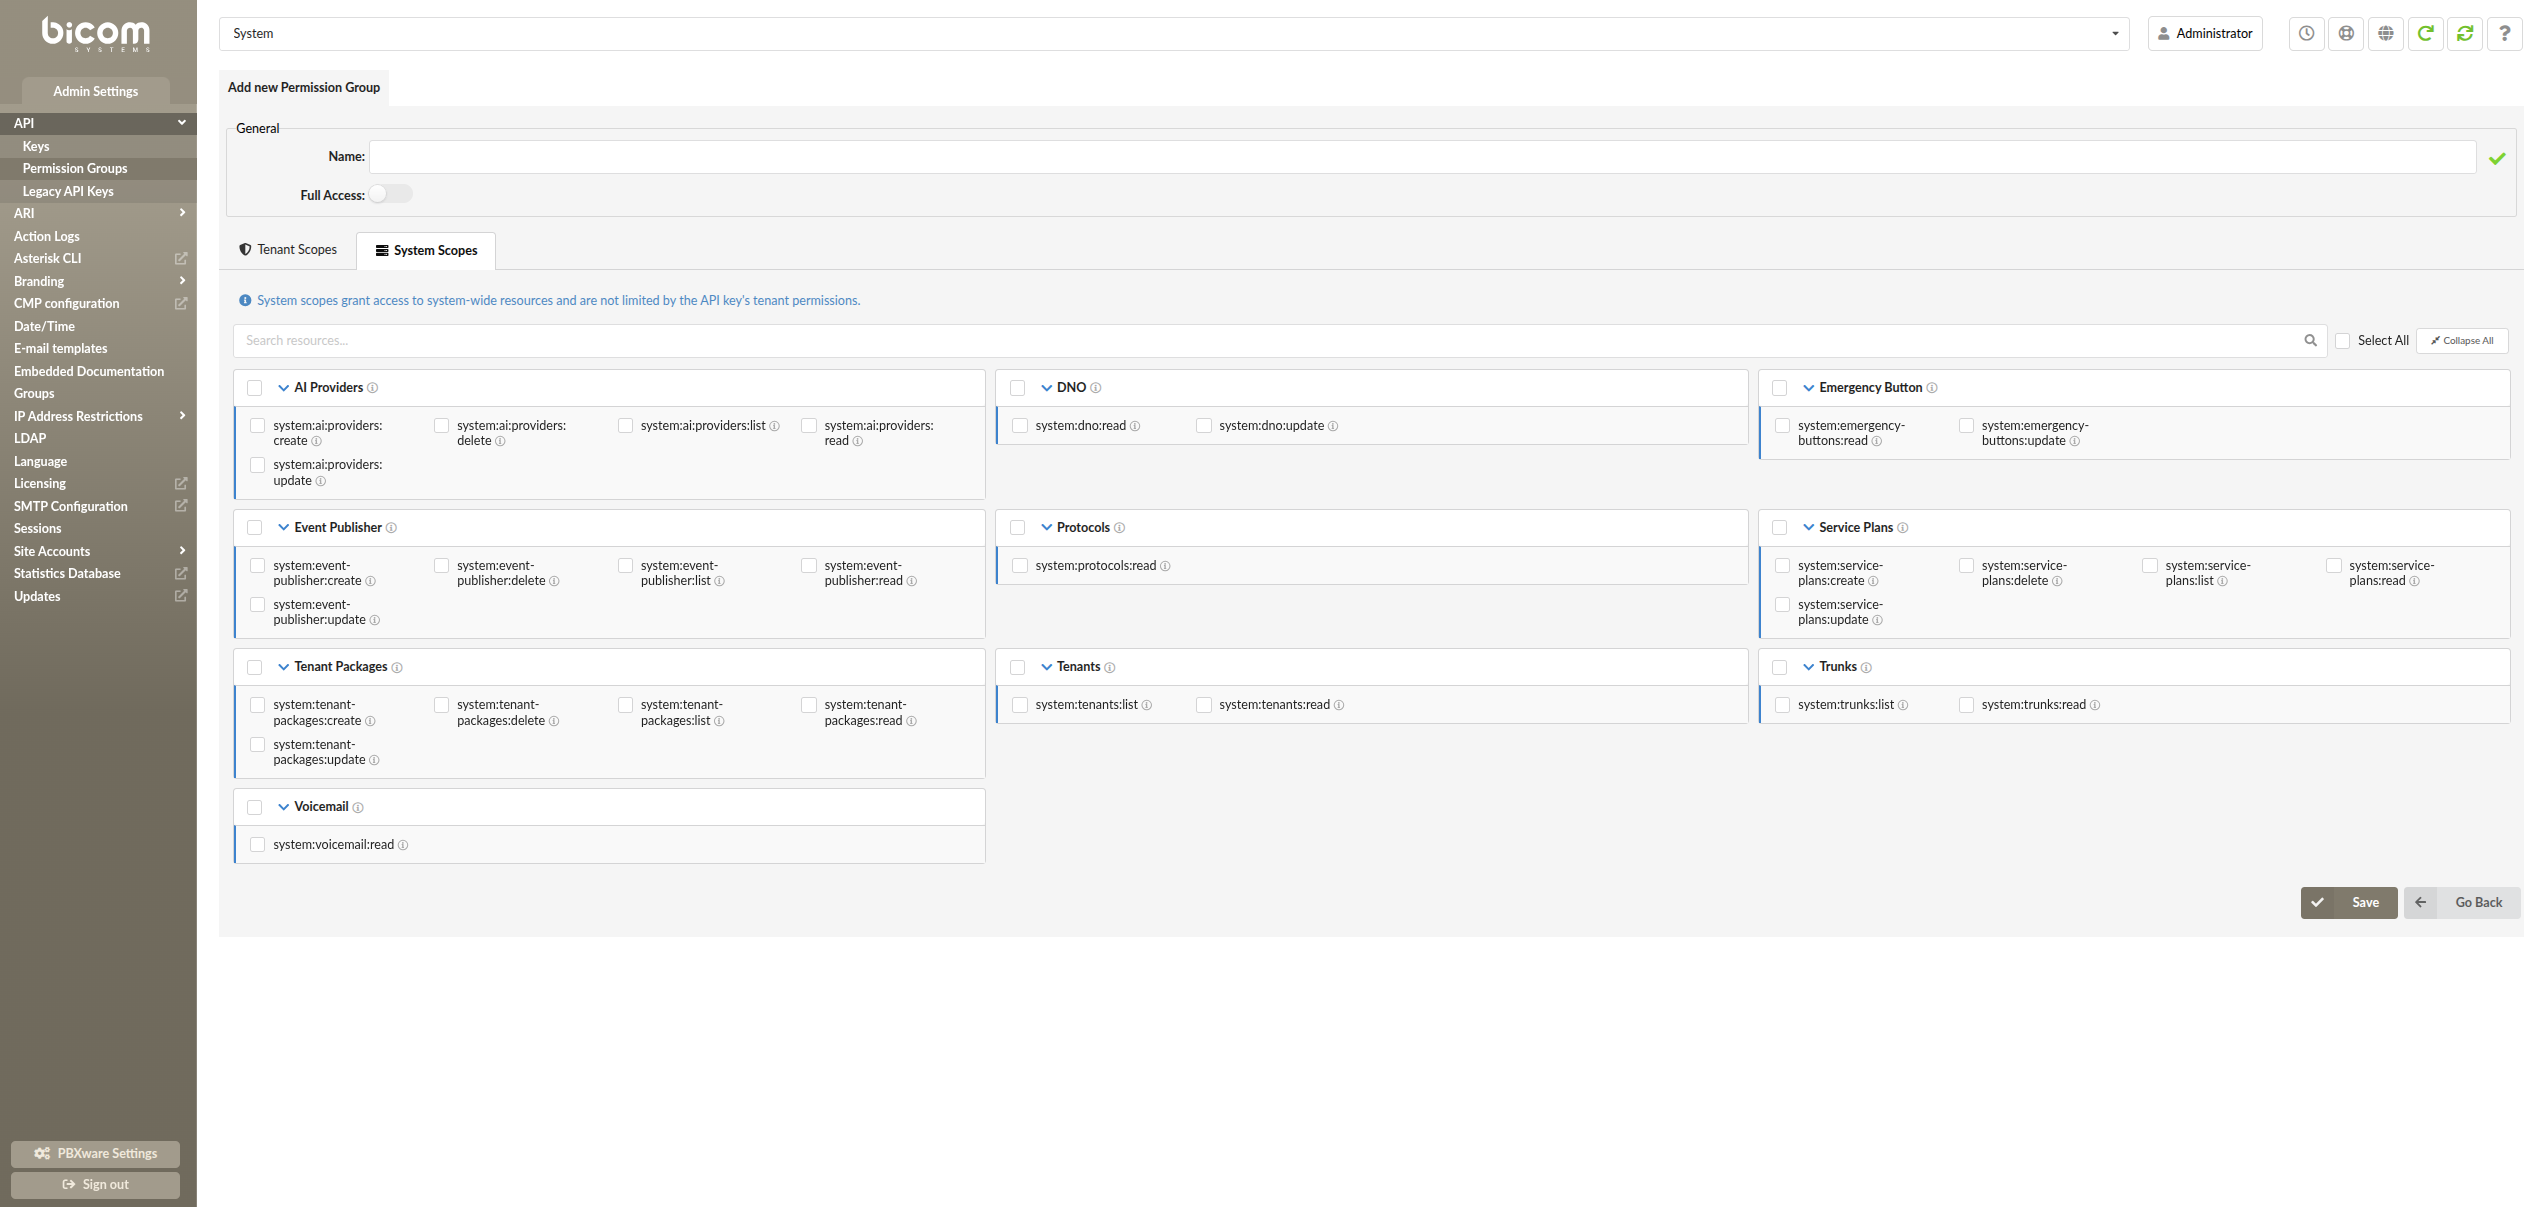Screen dimensions: 2541x1207
Task: Collapse the DNO section chevron
Action: (1047, 388)
